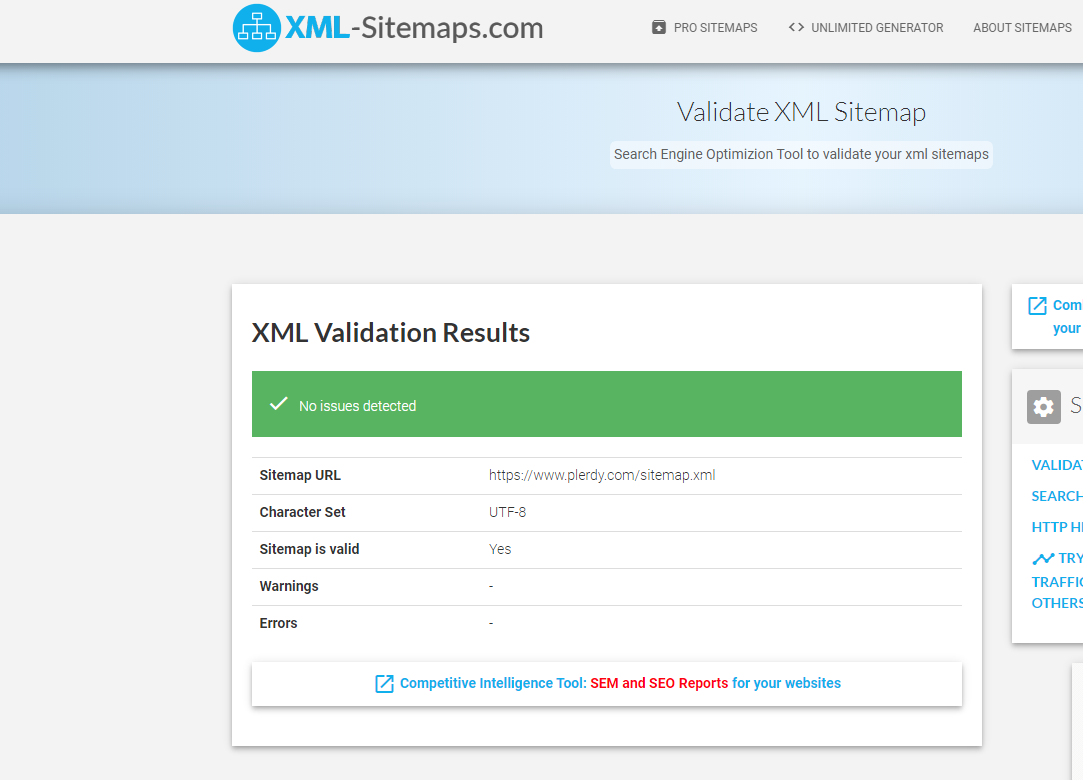Image resolution: width=1083 pixels, height=780 pixels.
Task: Open the PRO SITEMAPS menu item
Action: pyautogui.click(x=714, y=27)
